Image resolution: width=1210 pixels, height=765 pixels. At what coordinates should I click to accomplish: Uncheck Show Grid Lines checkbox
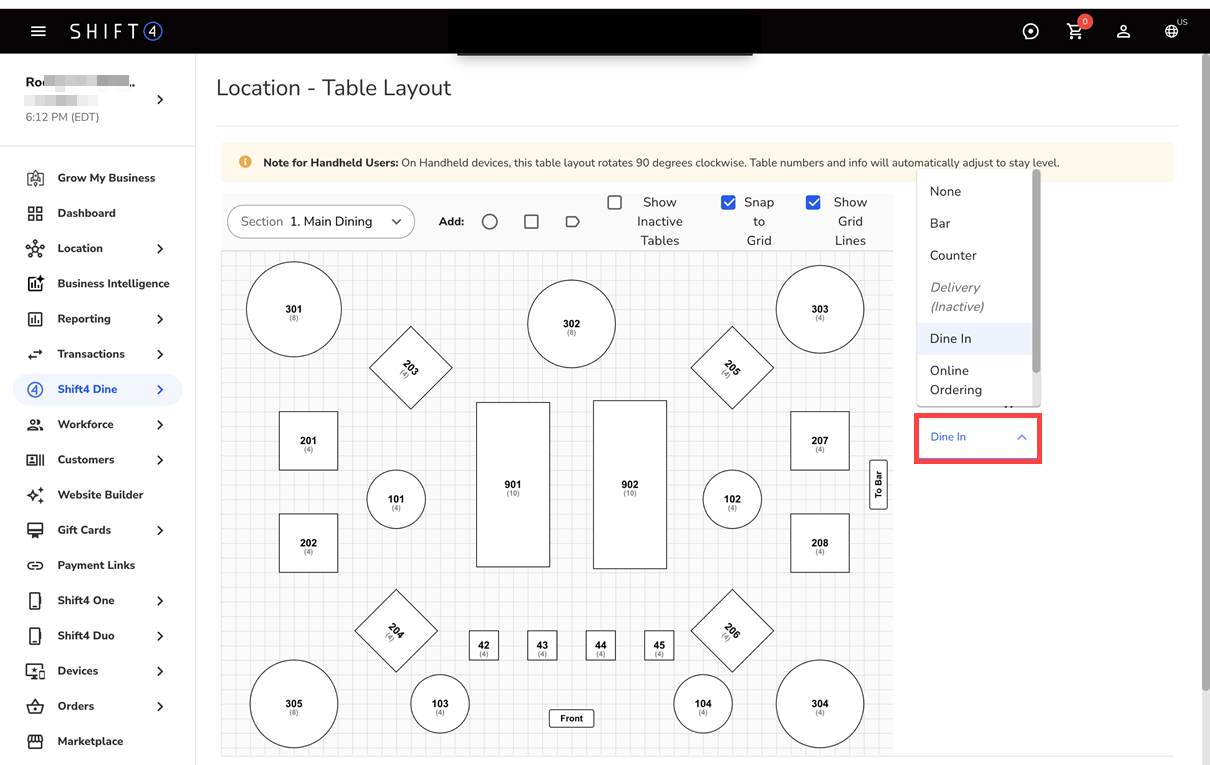[x=813, y=202]
